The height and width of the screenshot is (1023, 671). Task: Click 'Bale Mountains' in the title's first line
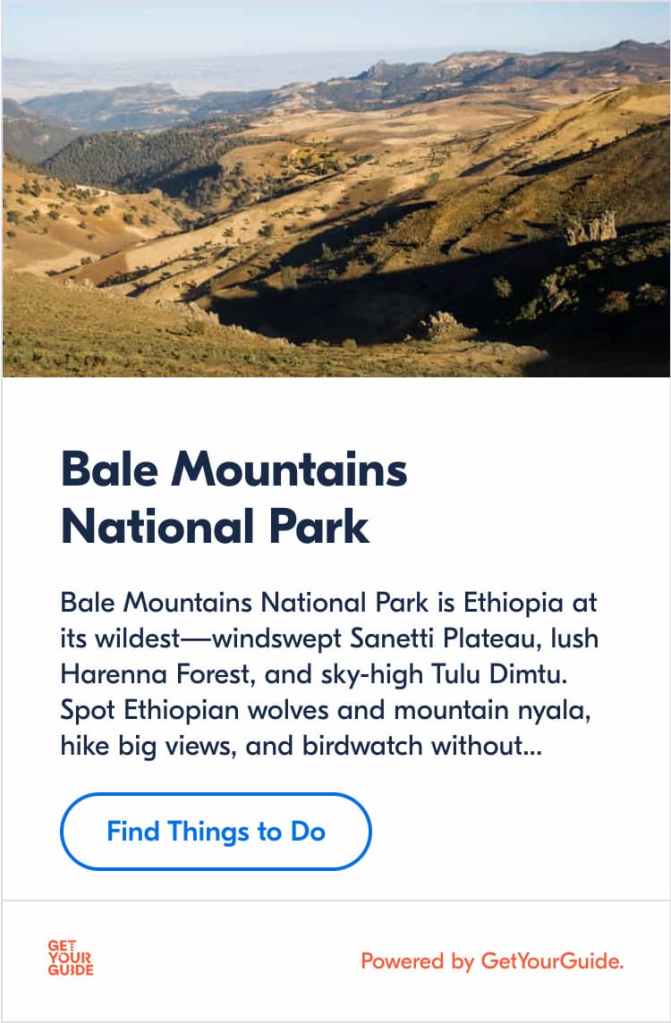pos(235,468)
